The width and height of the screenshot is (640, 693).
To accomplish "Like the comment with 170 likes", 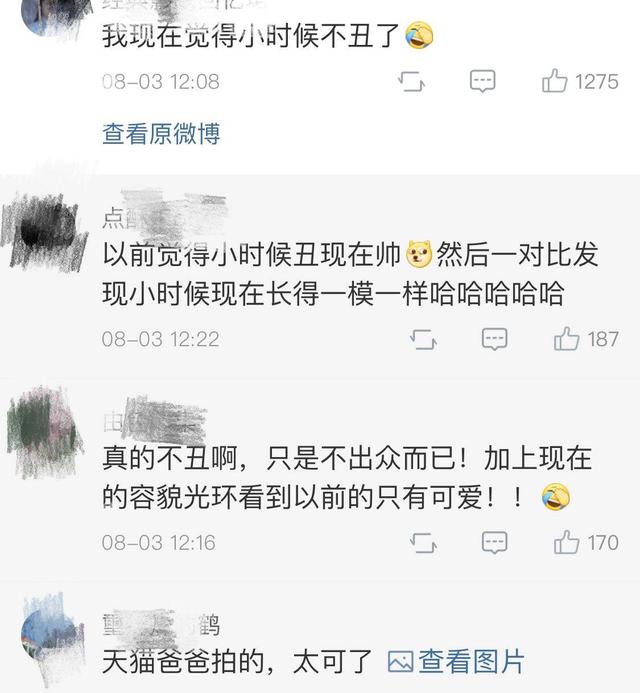I will point(586,542).
